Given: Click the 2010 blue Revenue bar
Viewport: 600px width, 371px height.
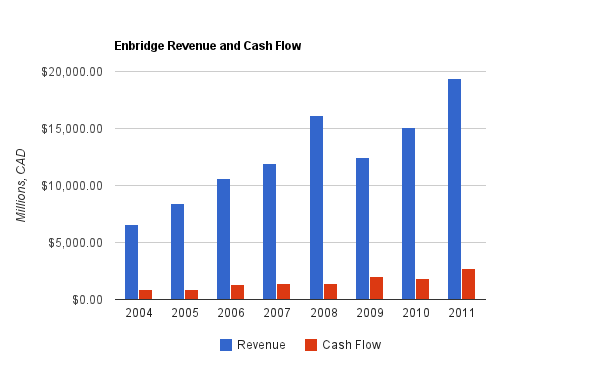Looking at the screenshot, I should tap(408, 213).
